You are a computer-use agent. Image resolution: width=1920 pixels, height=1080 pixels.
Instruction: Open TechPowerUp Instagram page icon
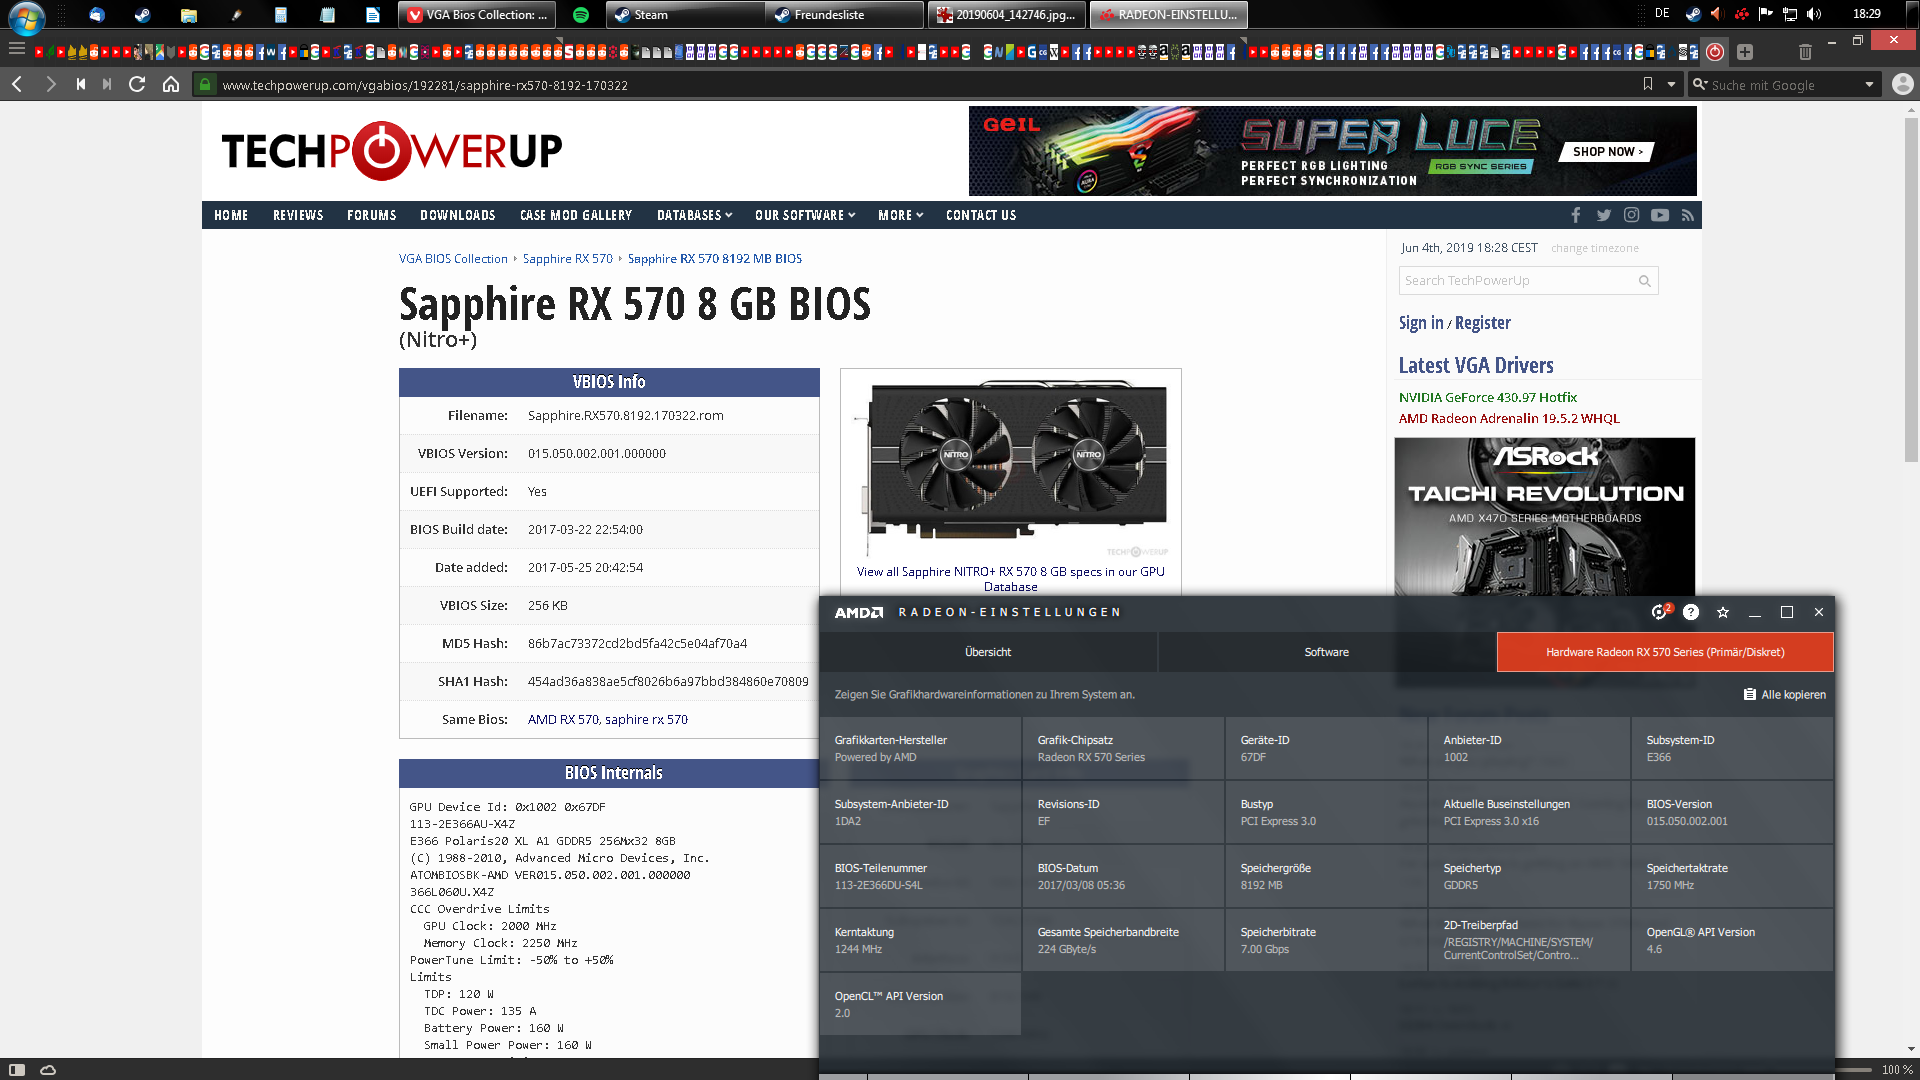1632,215
